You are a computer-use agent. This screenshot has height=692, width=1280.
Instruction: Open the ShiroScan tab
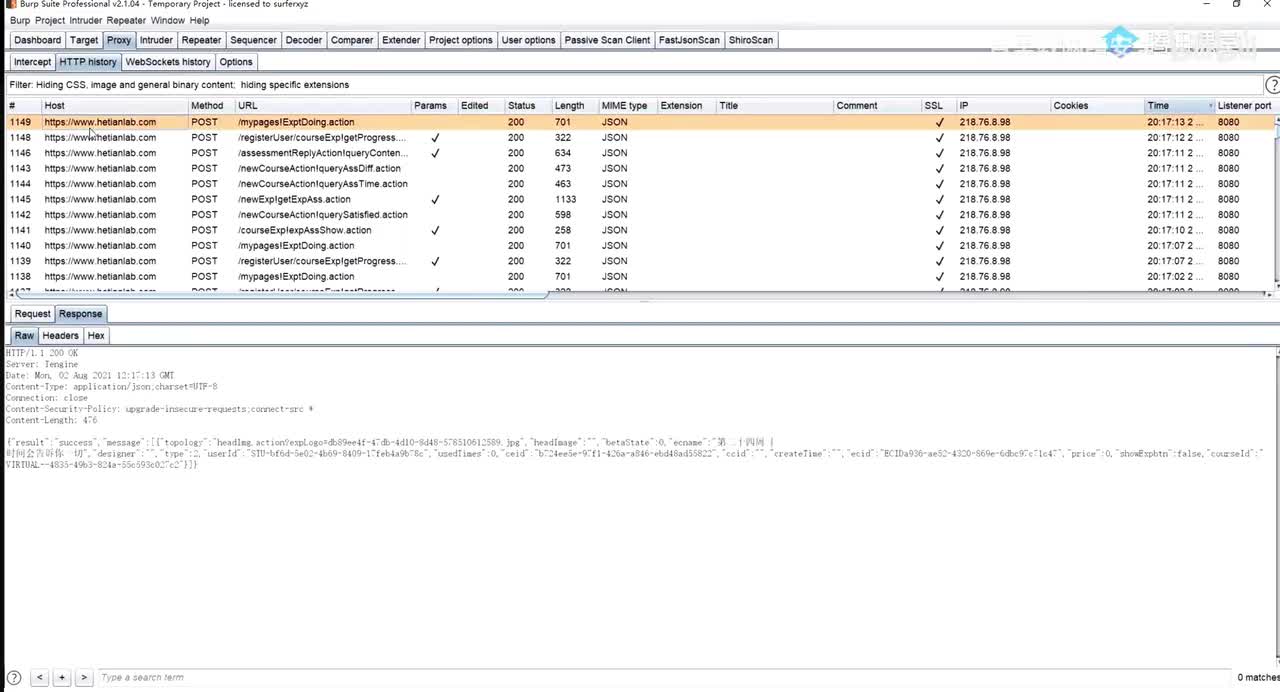pos(751,40)
